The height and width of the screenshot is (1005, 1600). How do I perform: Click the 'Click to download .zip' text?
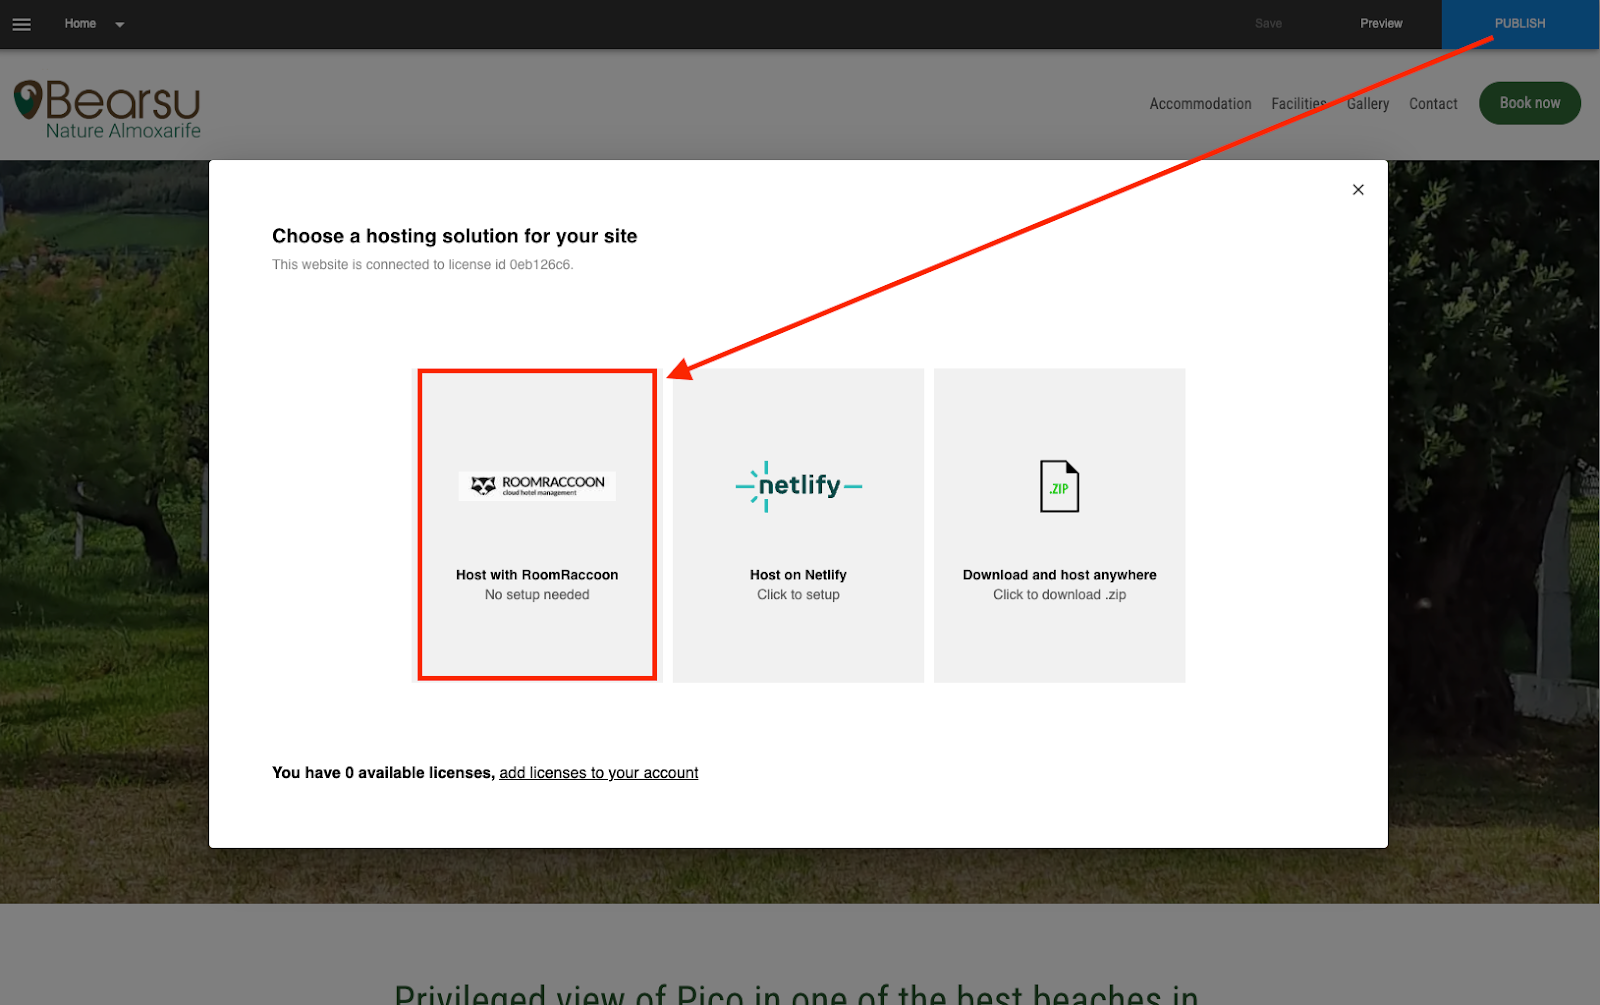[x=1059, y=595]
